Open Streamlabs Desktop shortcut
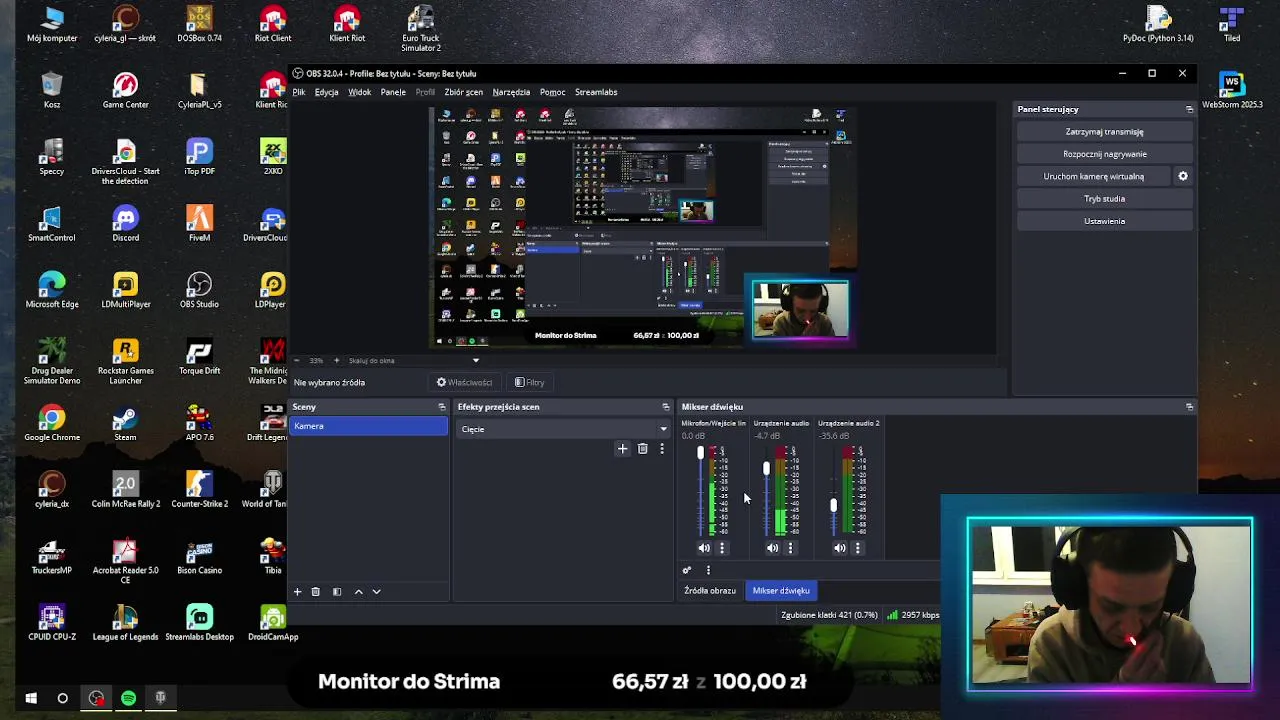This screenshot has width=1280, height=720. point(199,623)
